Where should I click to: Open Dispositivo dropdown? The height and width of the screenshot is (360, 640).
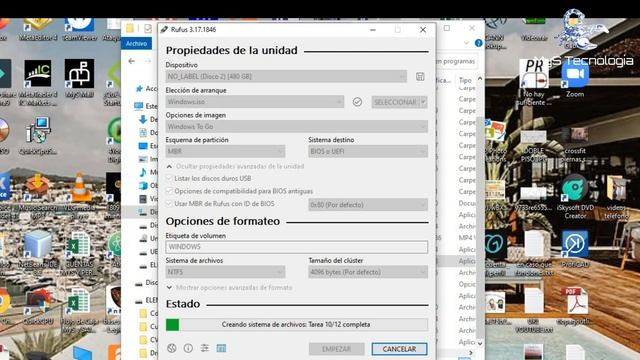[x=286, y=76]
